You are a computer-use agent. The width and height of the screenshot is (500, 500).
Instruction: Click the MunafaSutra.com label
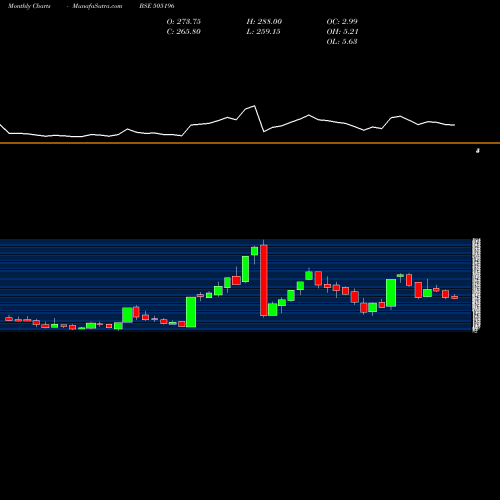(x=97, y=6)
